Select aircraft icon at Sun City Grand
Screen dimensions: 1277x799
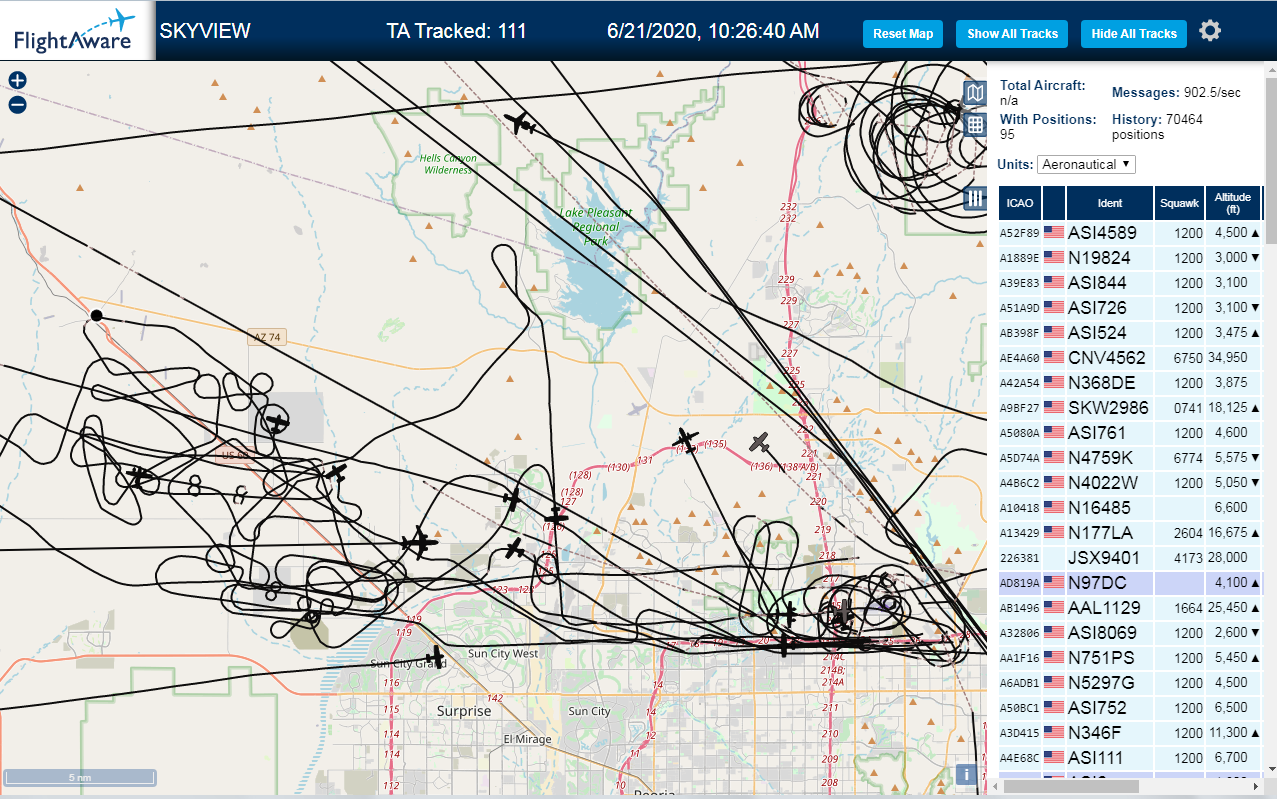[x=434, y=657]
